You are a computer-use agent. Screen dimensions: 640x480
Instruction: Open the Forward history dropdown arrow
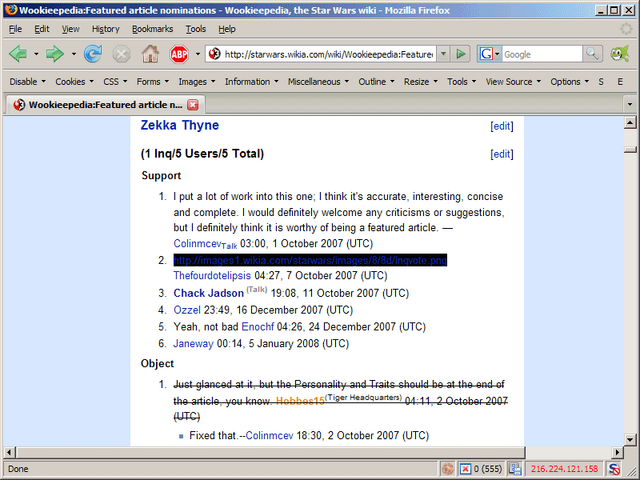73,54
